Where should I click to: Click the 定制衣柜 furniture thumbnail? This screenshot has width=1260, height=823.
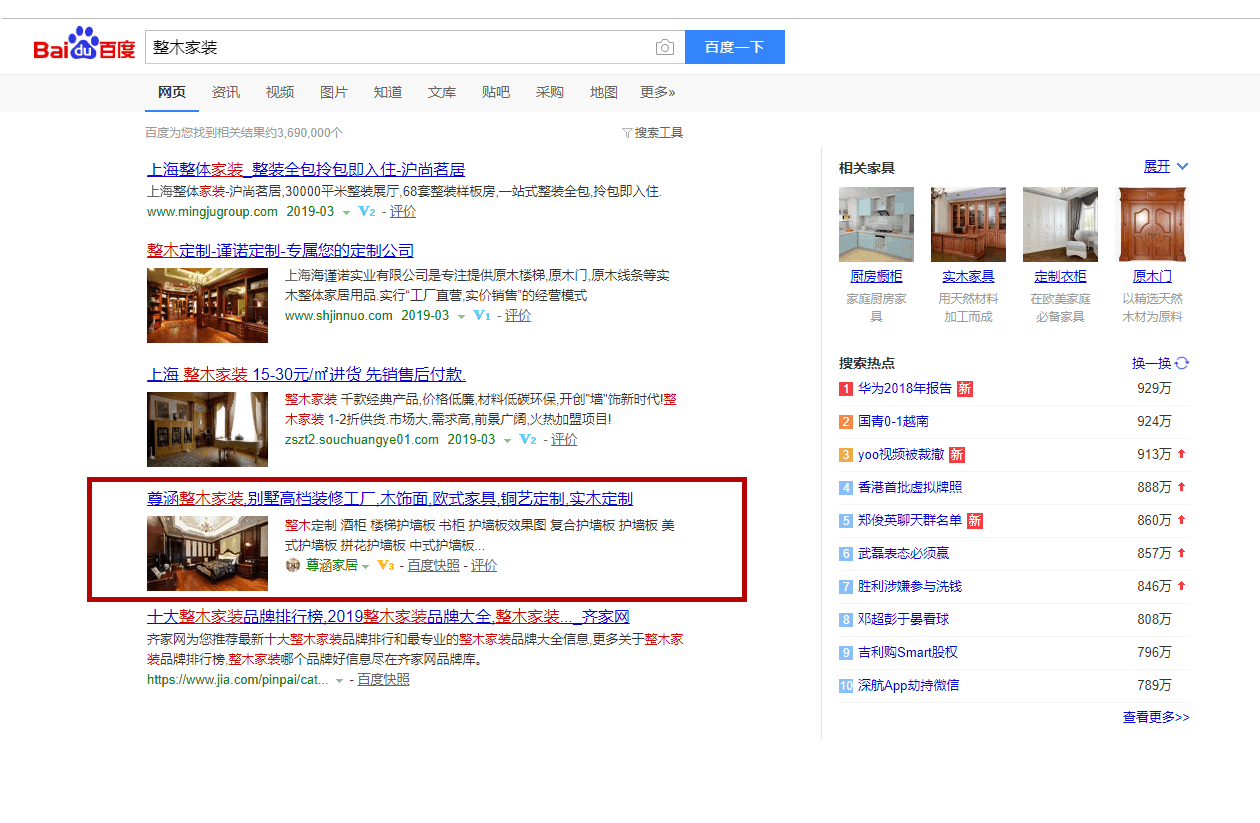(1060, 224)
